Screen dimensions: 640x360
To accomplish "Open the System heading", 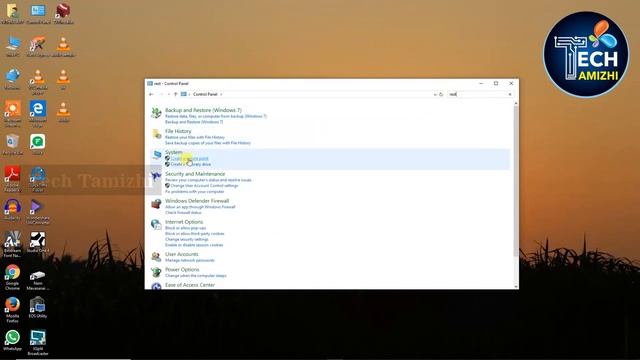I will pyautogui.click(x=173, y=152).
